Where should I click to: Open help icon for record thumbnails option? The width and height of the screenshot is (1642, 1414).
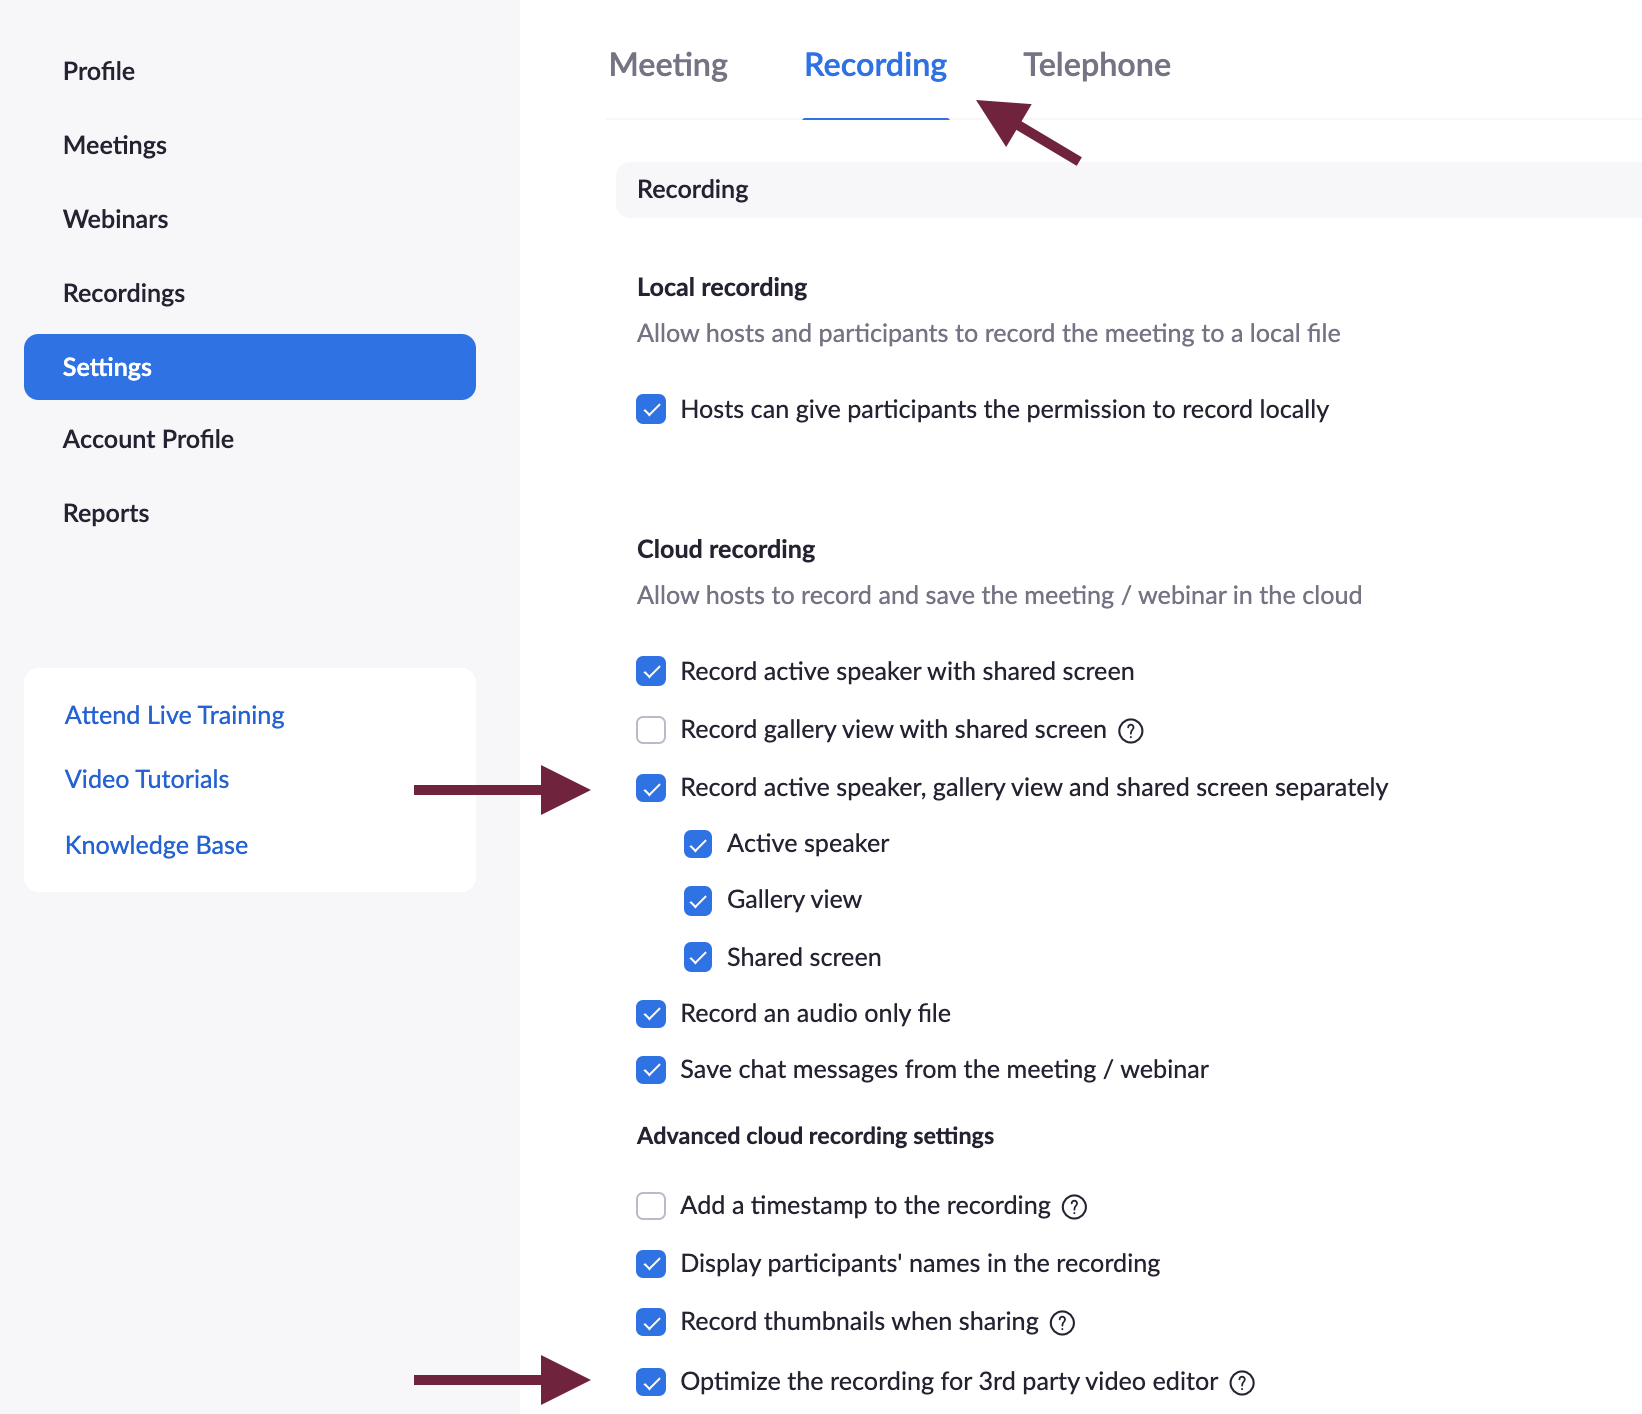[1062, 1323]
